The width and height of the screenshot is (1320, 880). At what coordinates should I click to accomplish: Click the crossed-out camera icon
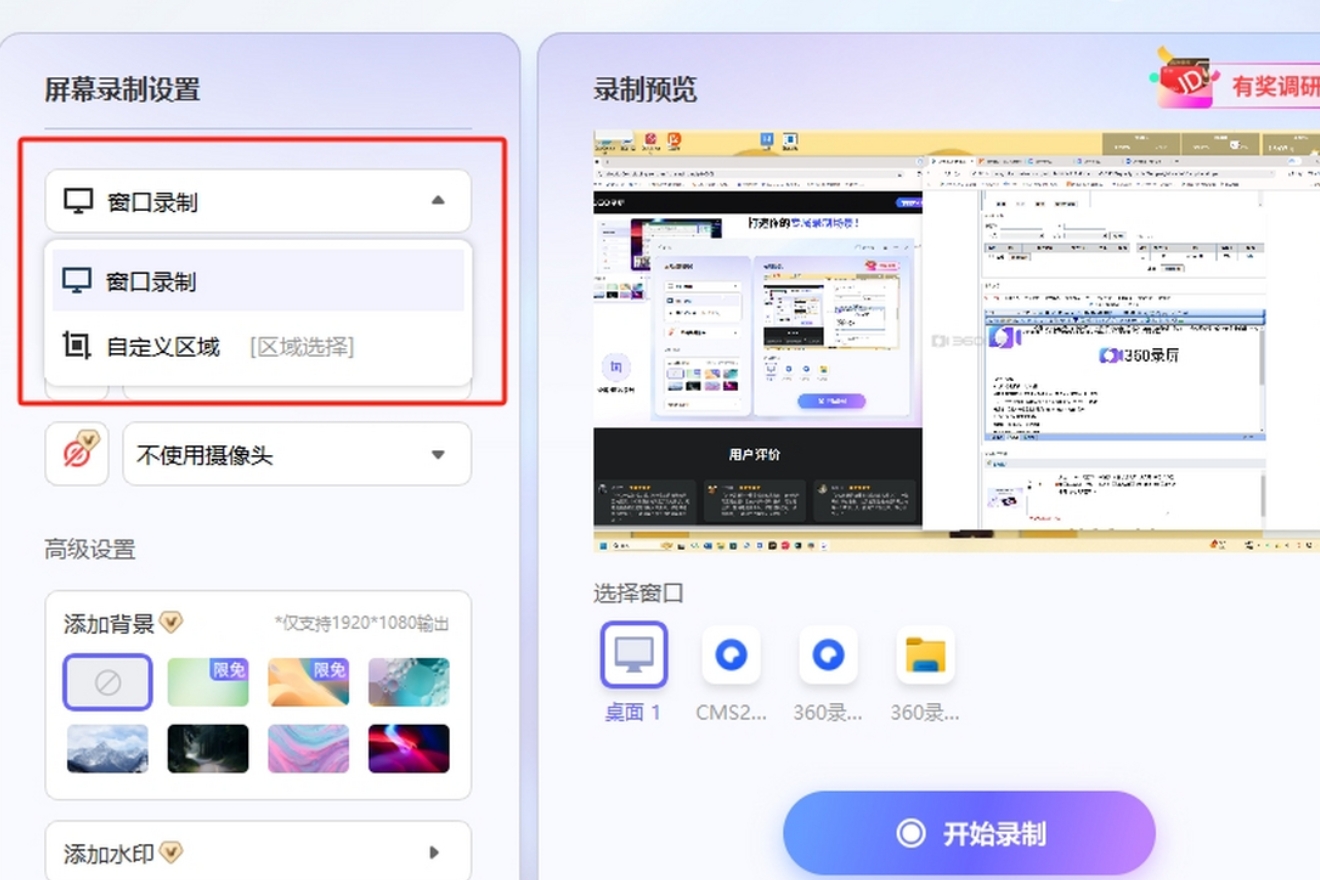[77, 454]
